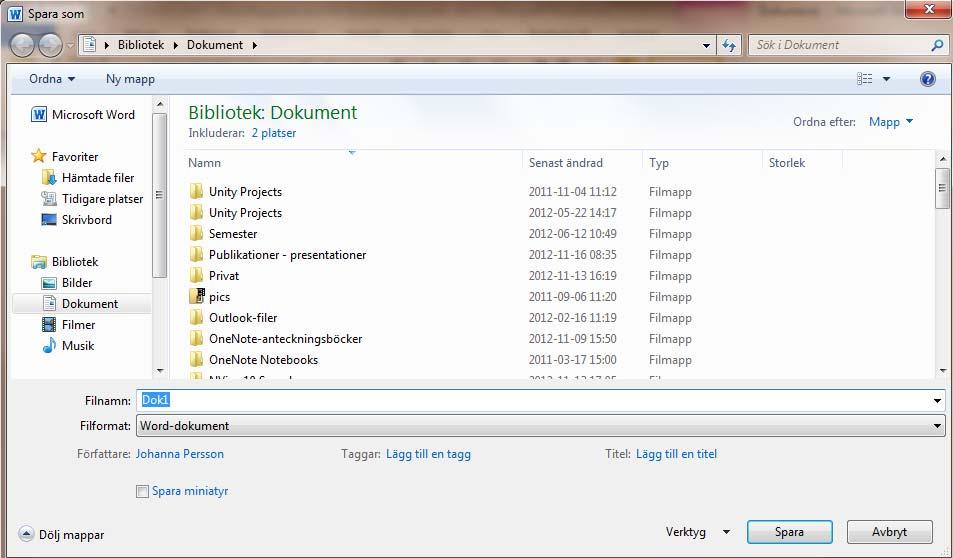
Task: Open the Filnamn dropdown arrow
Action: (937, 401)
